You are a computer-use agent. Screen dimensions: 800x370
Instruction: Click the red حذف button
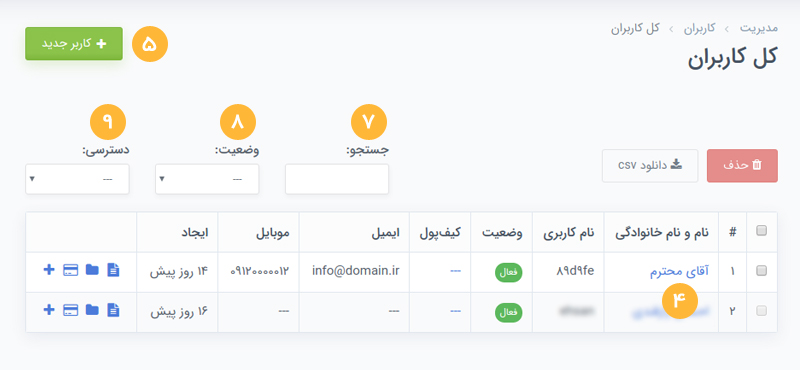(742, 166)
